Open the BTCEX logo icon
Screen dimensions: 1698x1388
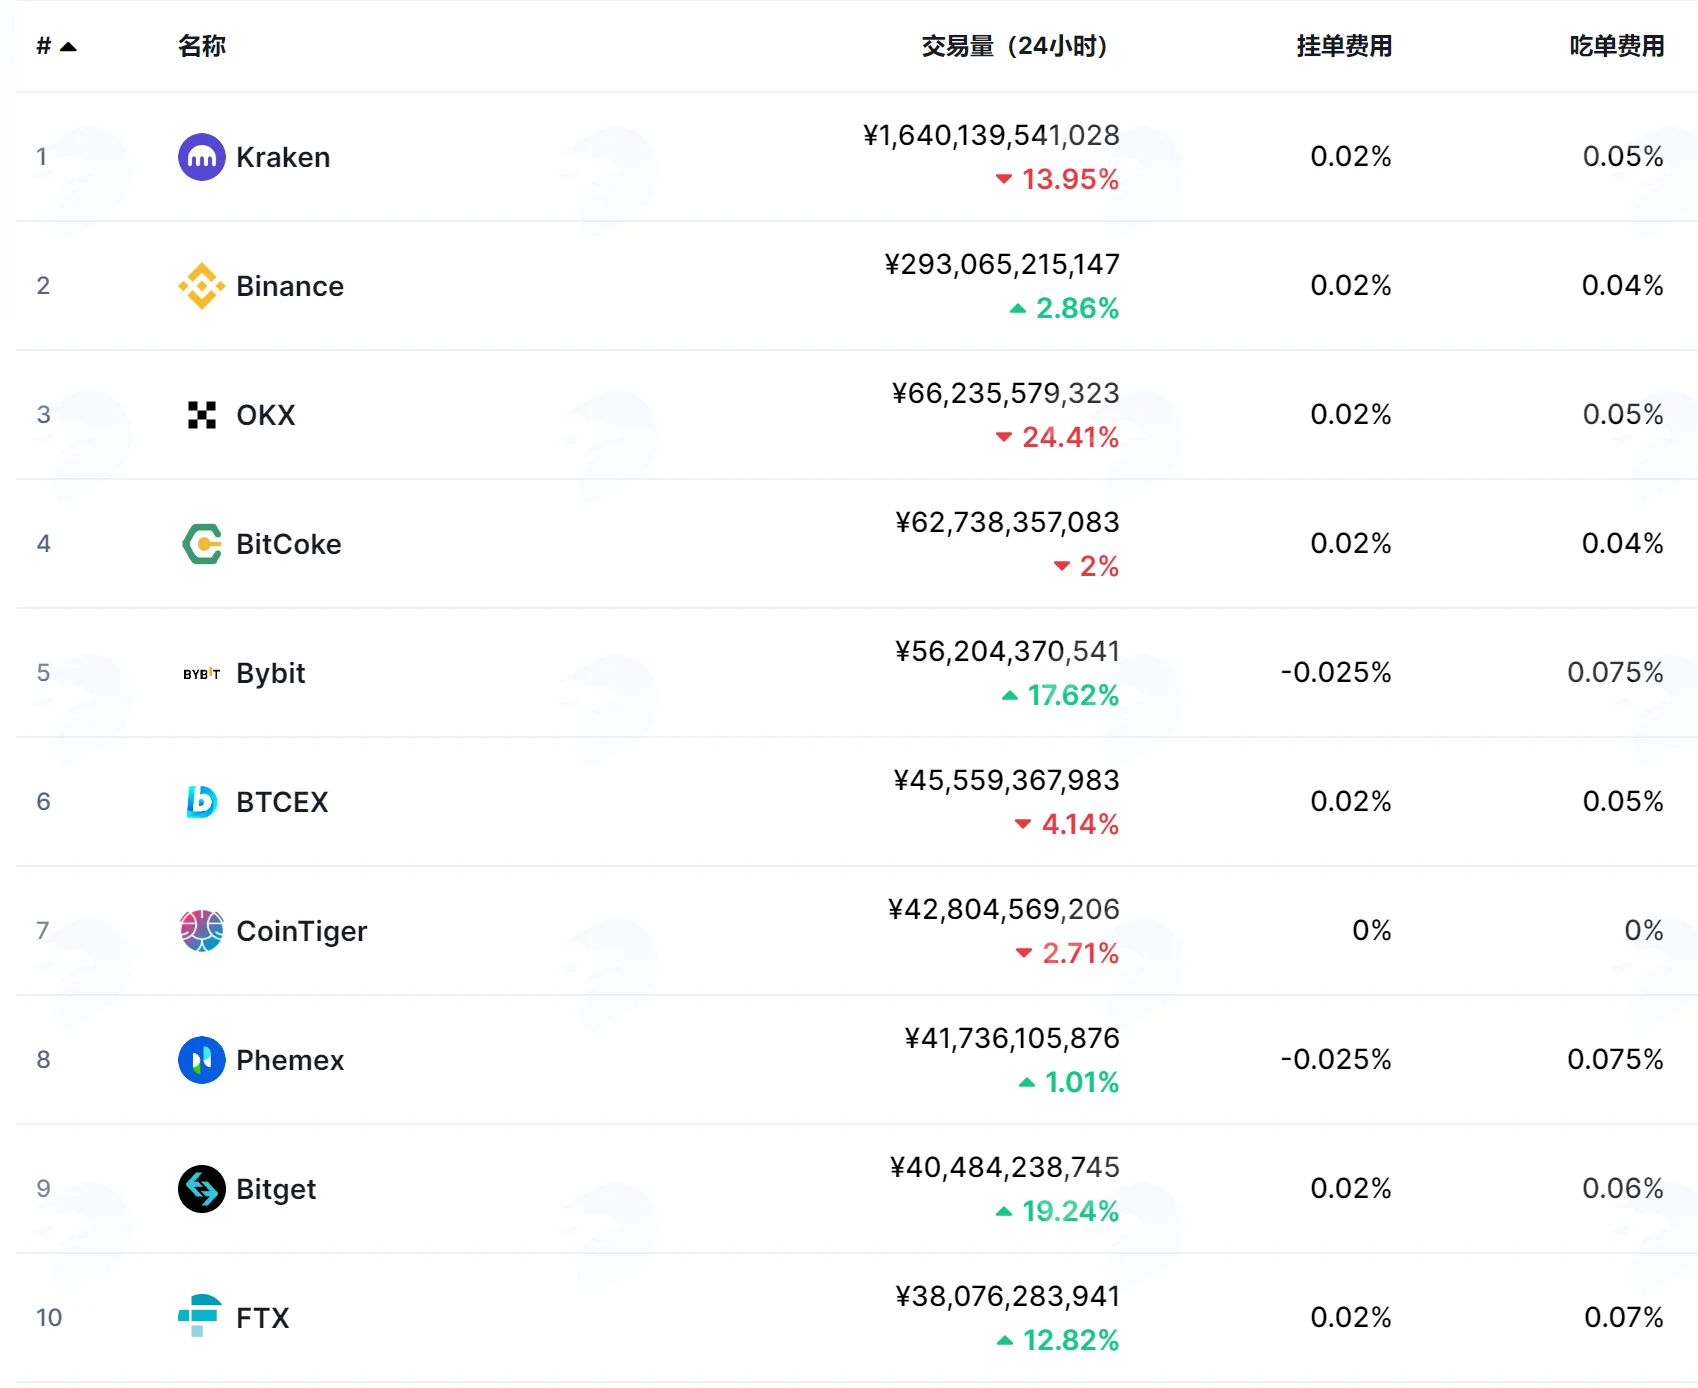[202, 802]
